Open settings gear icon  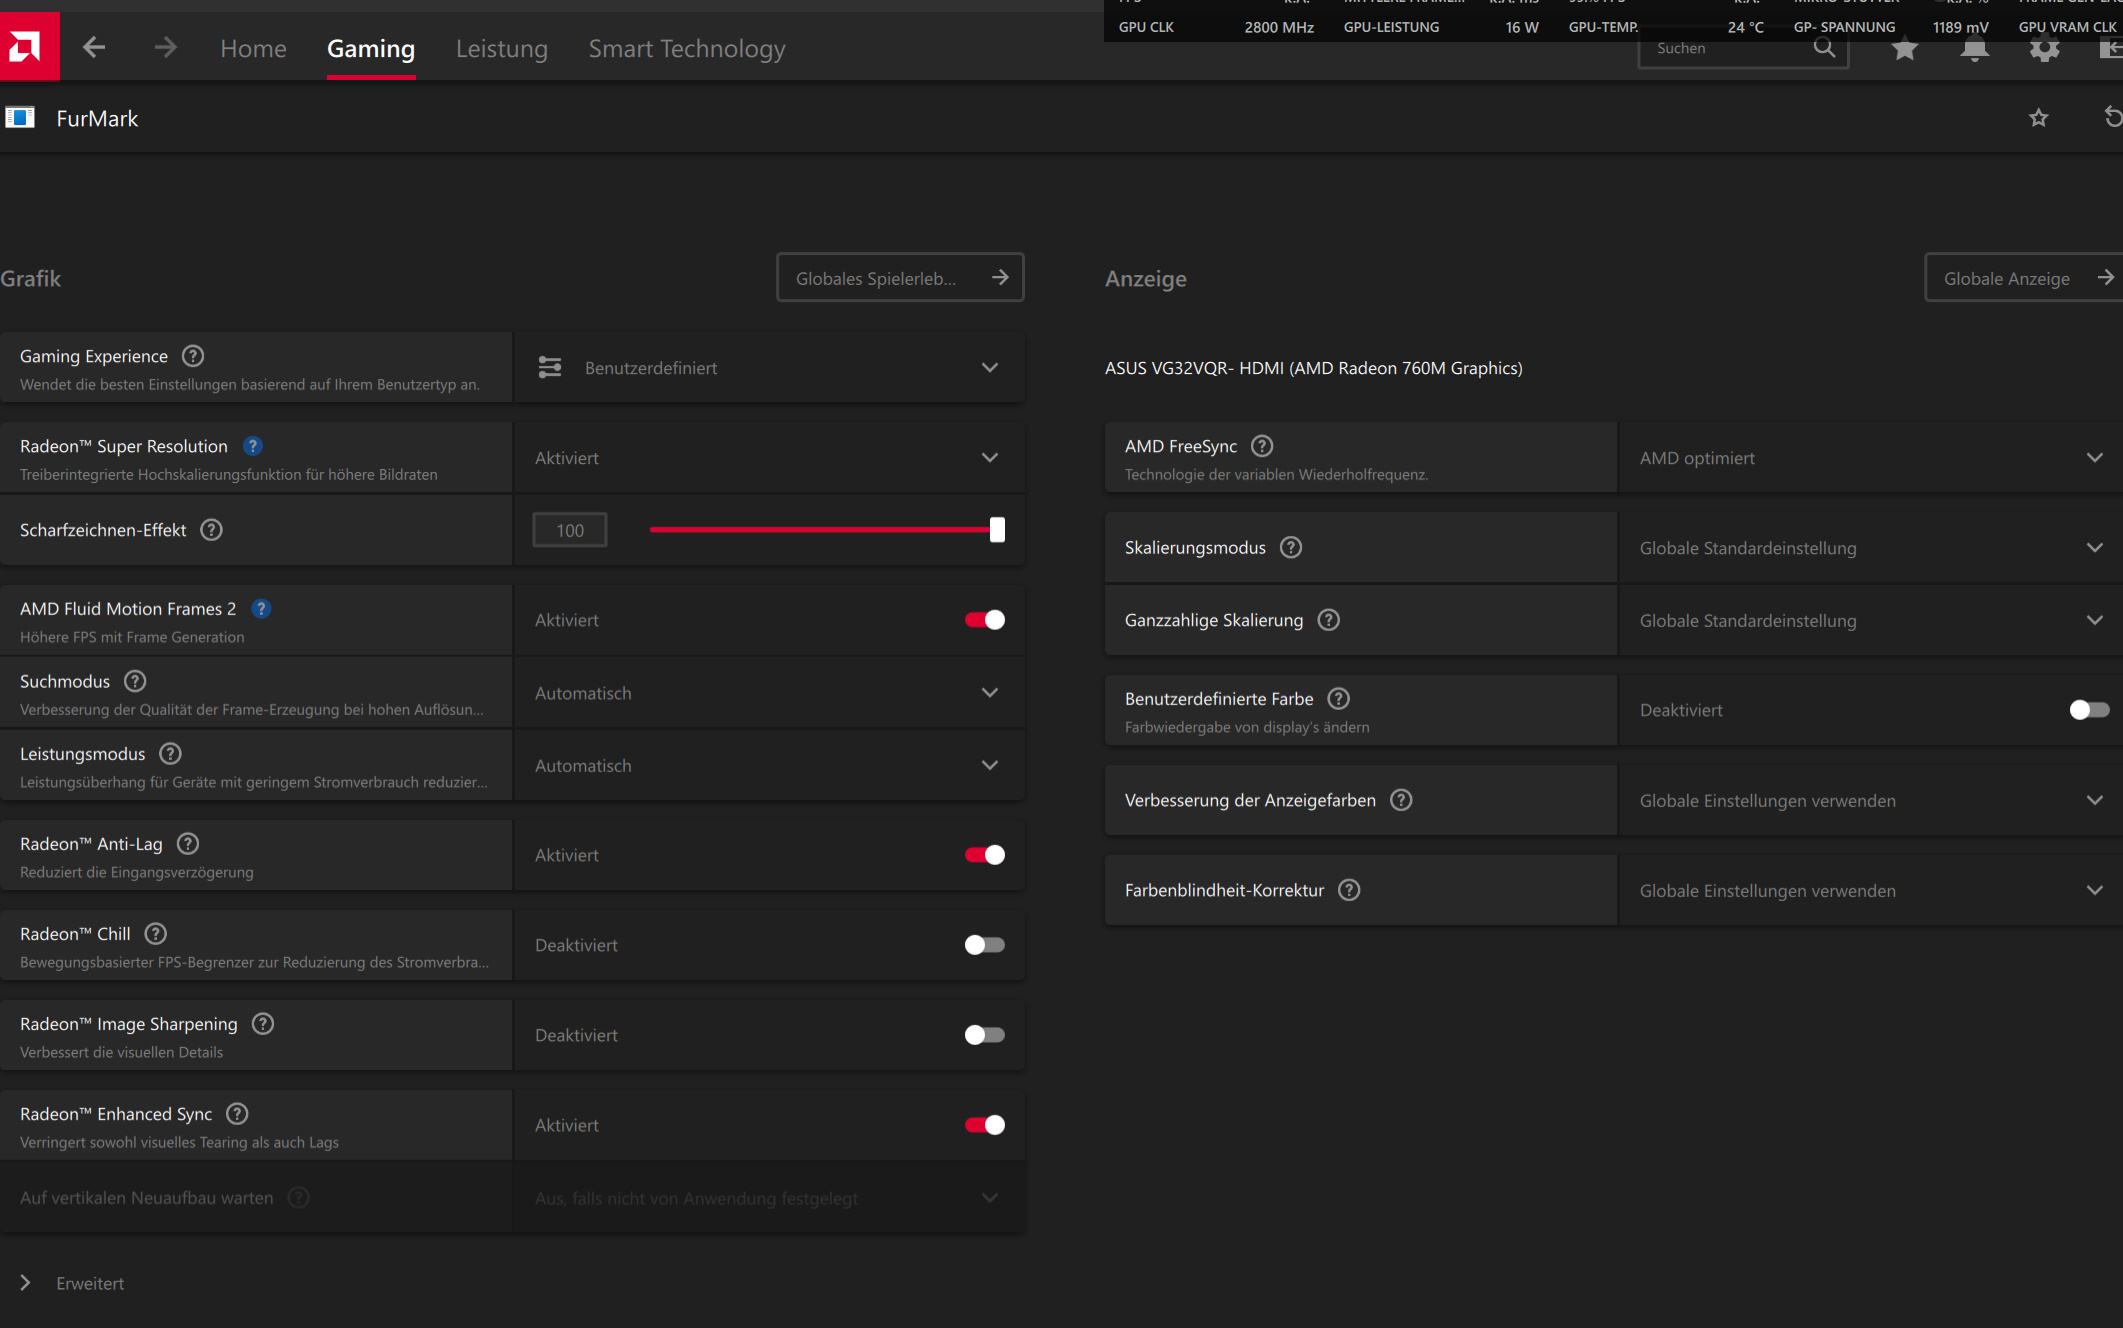pos(2045,50)
